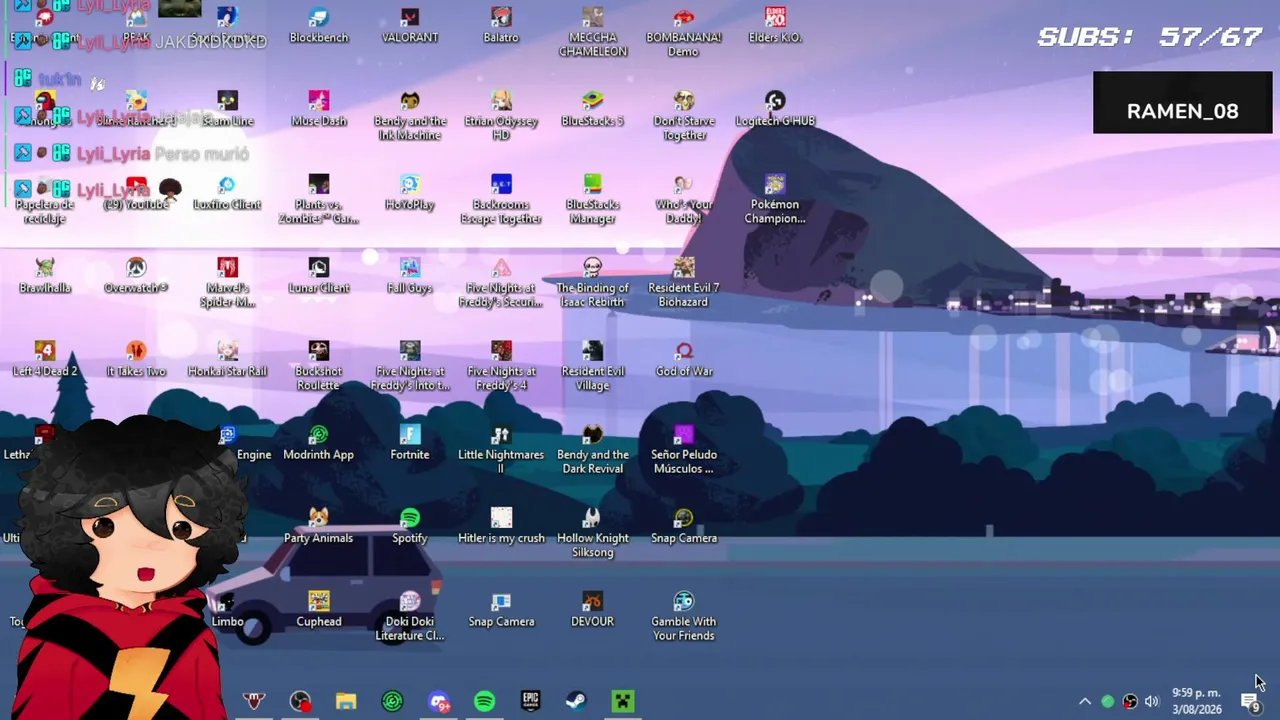Image resolution: width=1280 pixels, height=720 pixels.
Task: Open OBS Studio from the taskbar
Action: pyautogui.click(x=300, y=701)
